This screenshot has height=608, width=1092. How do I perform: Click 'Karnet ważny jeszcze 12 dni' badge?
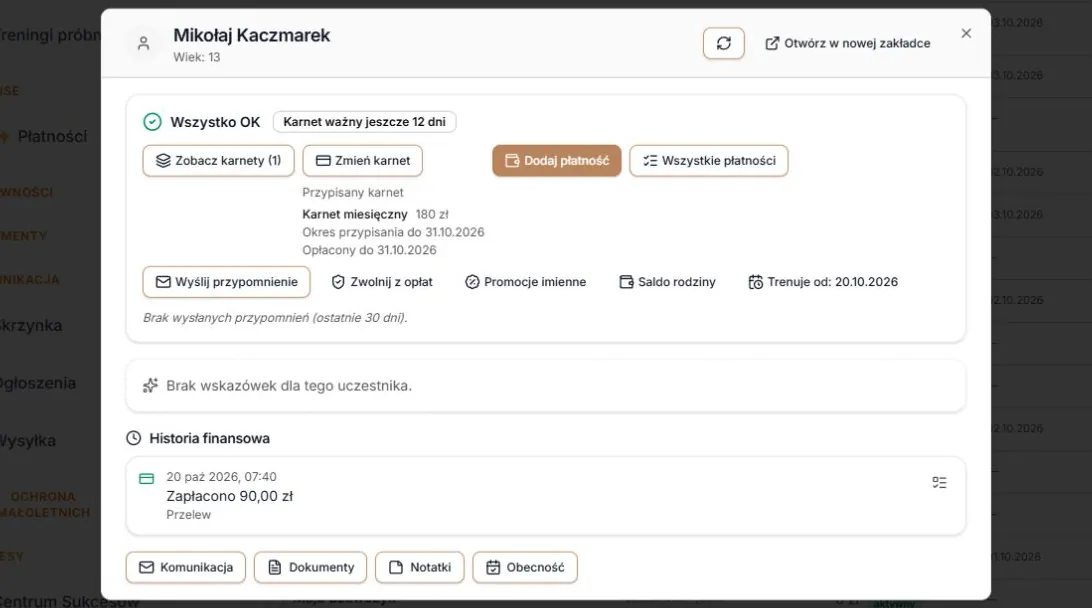364,122
